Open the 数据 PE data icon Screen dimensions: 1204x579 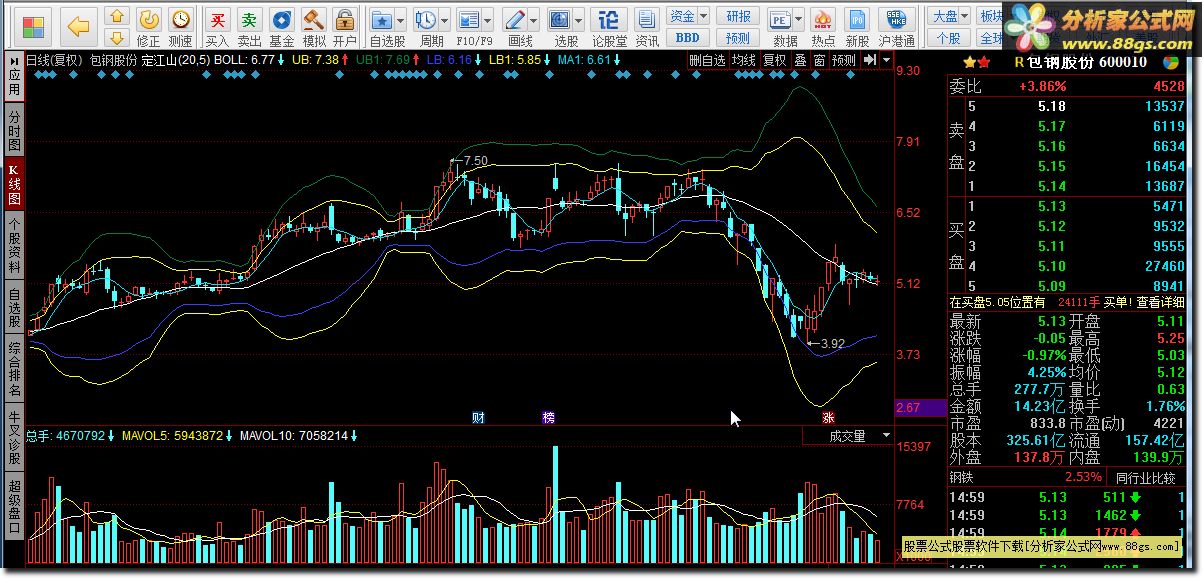point(780,20)
